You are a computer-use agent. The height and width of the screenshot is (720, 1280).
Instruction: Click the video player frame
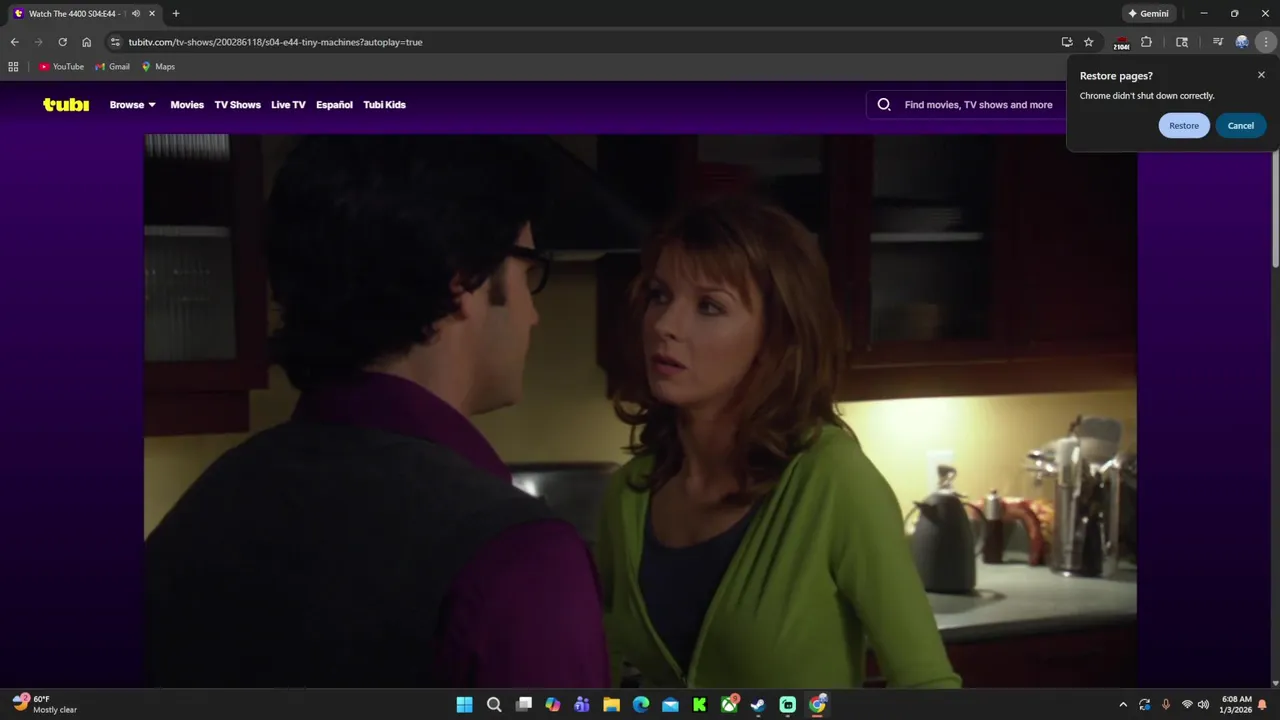tap(640, 410)
